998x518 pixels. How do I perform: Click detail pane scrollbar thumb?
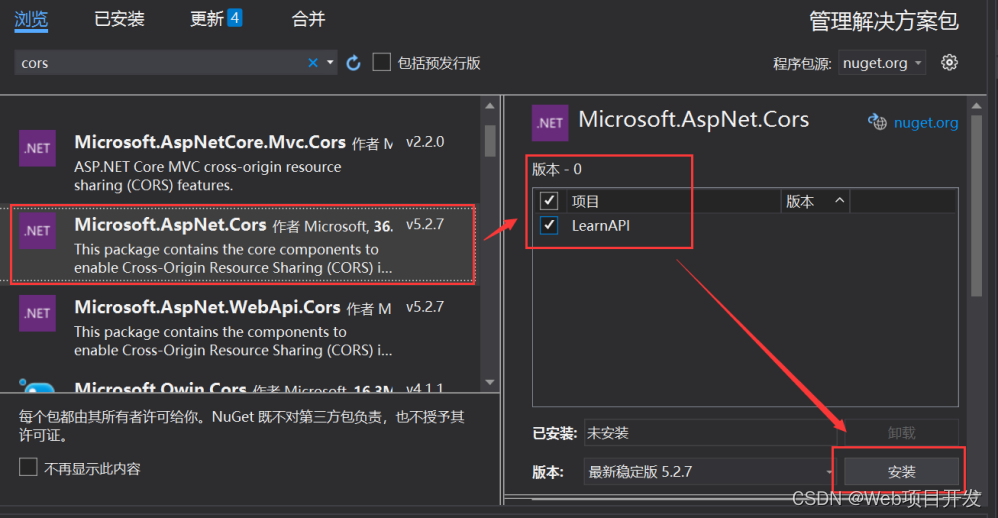(976, 206)
